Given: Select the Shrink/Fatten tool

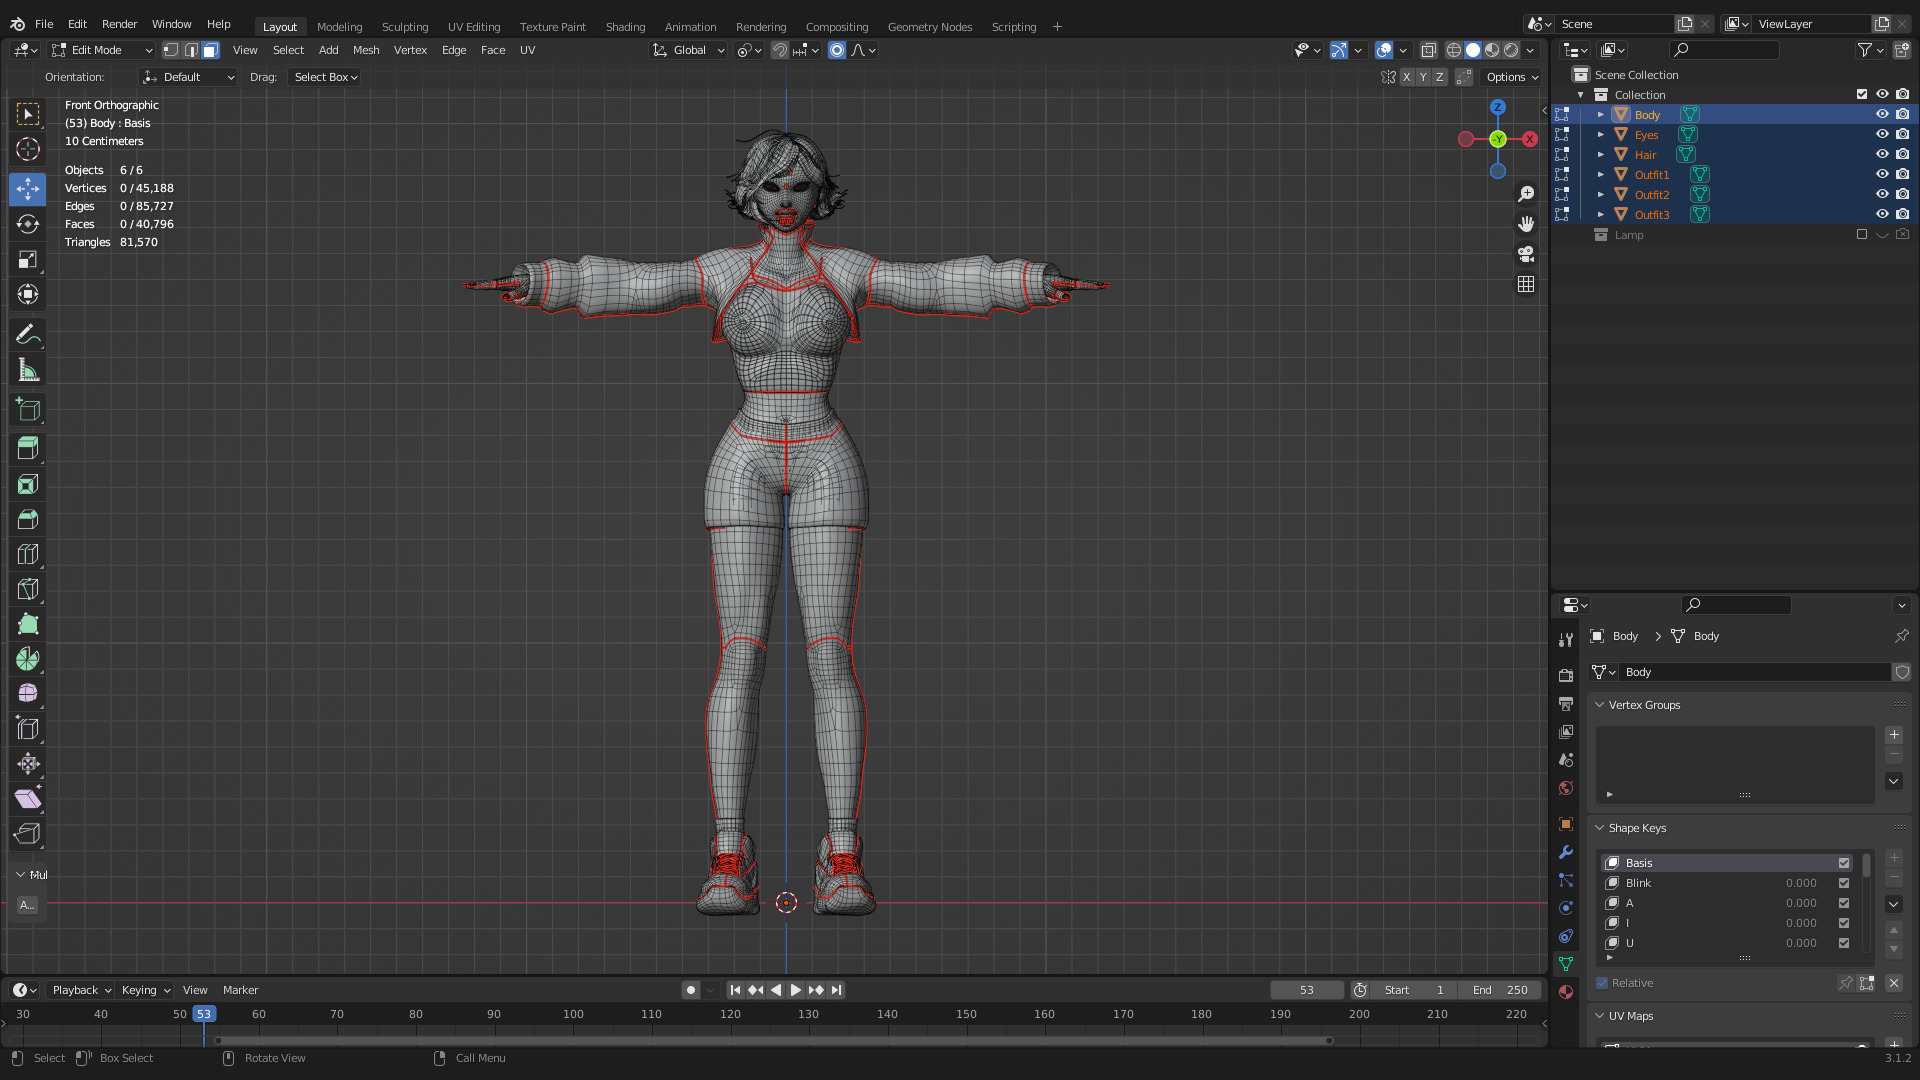Looking at the screenshot, I should click(x=28, y=764).
